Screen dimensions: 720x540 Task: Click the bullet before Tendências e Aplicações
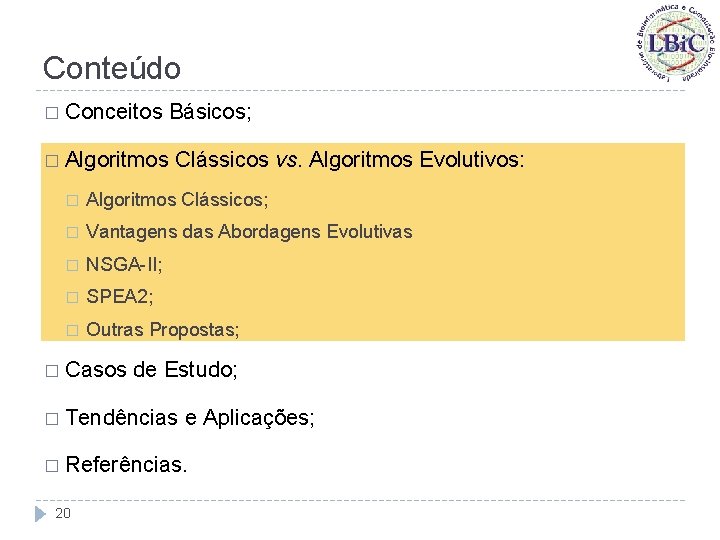coord(51,418)
